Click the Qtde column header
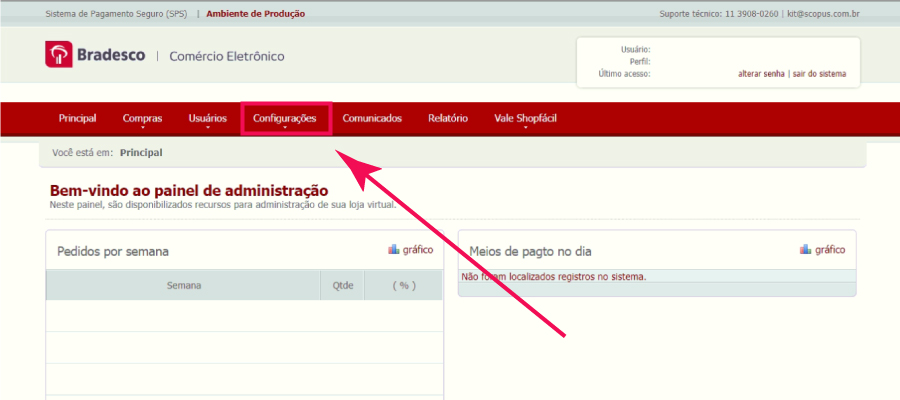 342,285
